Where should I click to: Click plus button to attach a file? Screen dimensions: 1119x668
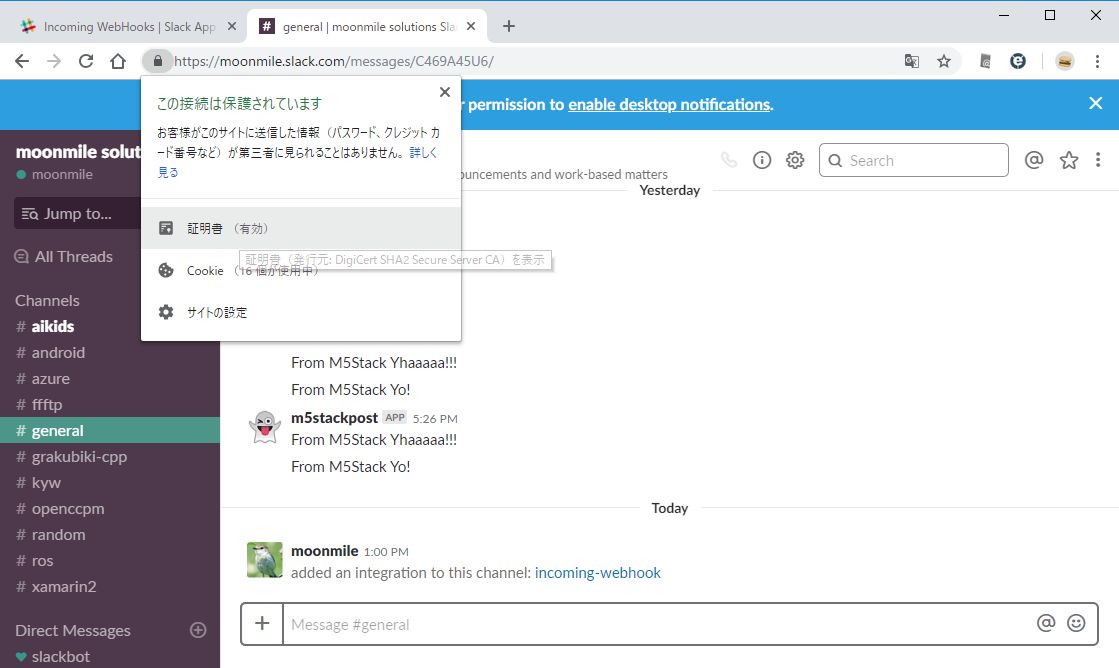262,623
